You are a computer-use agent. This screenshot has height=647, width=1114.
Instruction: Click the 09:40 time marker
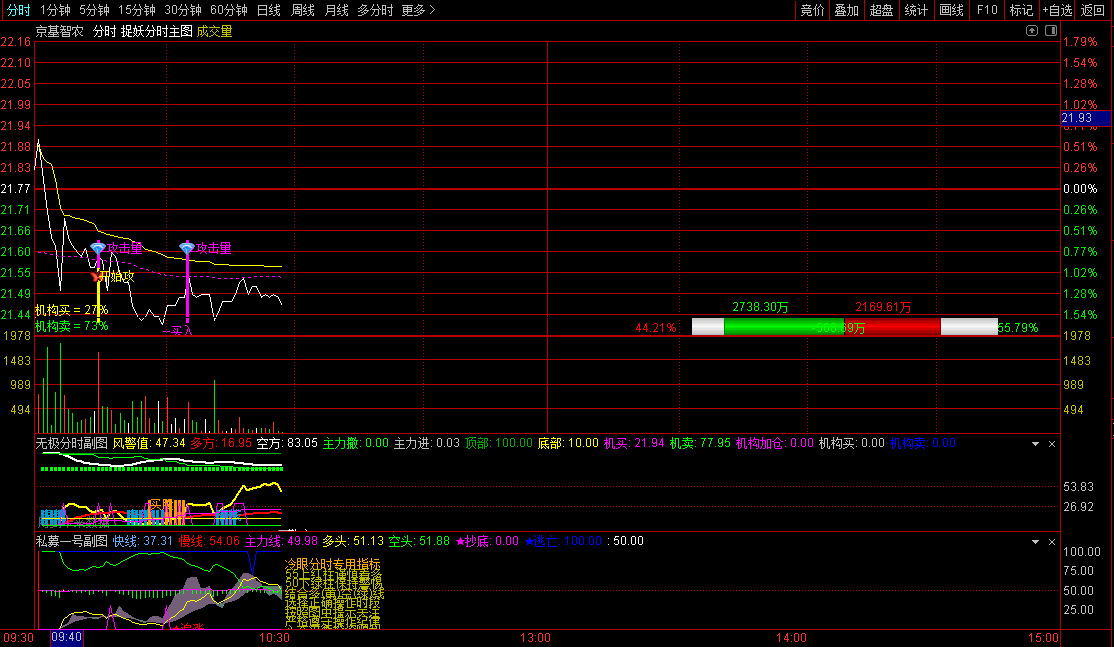[67, 637]
